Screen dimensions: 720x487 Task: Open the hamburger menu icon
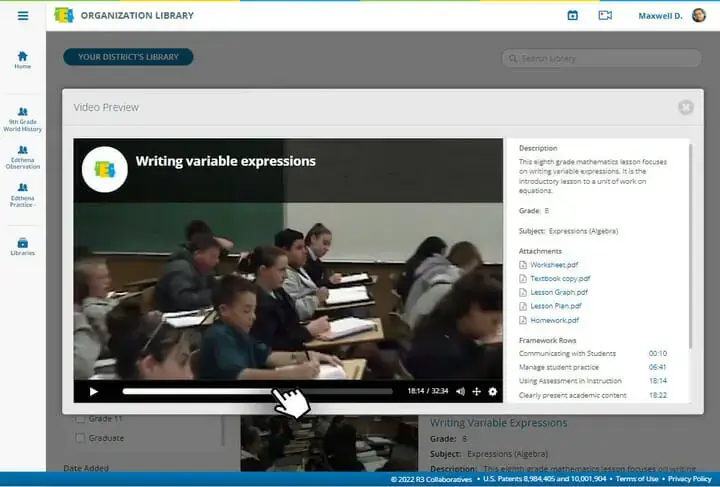pos(23,16)
